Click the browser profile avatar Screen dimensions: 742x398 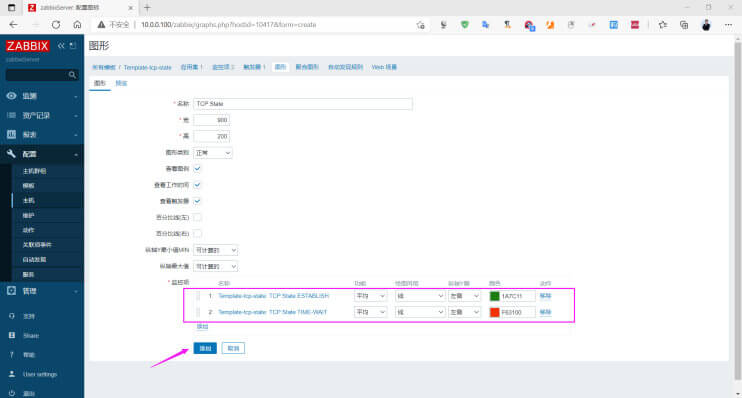706,25
